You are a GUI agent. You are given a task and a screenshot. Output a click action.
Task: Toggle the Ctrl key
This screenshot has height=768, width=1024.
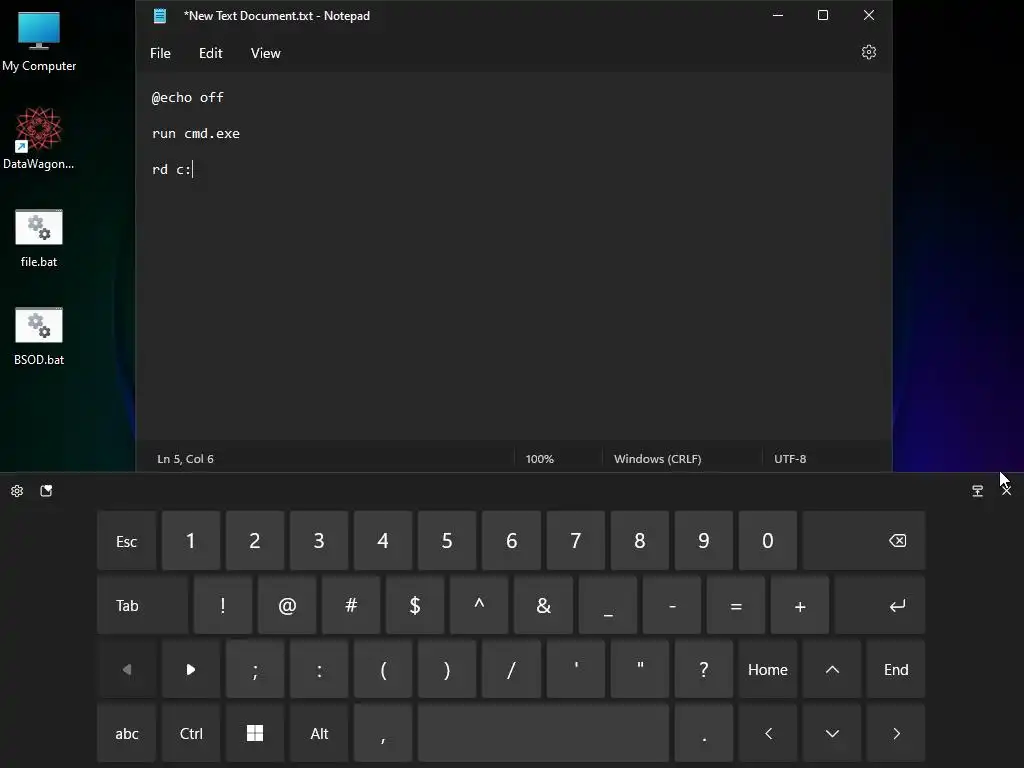[x=191, y=733]
